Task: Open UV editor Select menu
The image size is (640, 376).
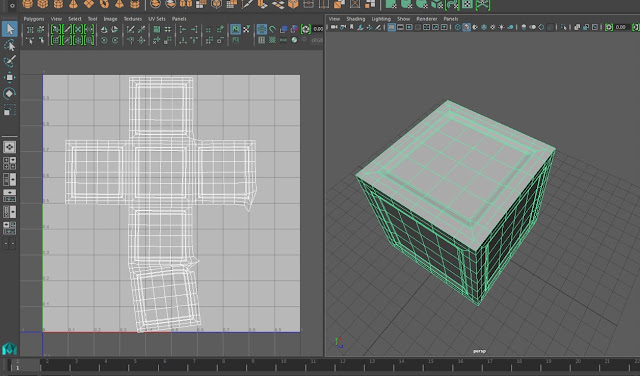Action: point(75,19)
